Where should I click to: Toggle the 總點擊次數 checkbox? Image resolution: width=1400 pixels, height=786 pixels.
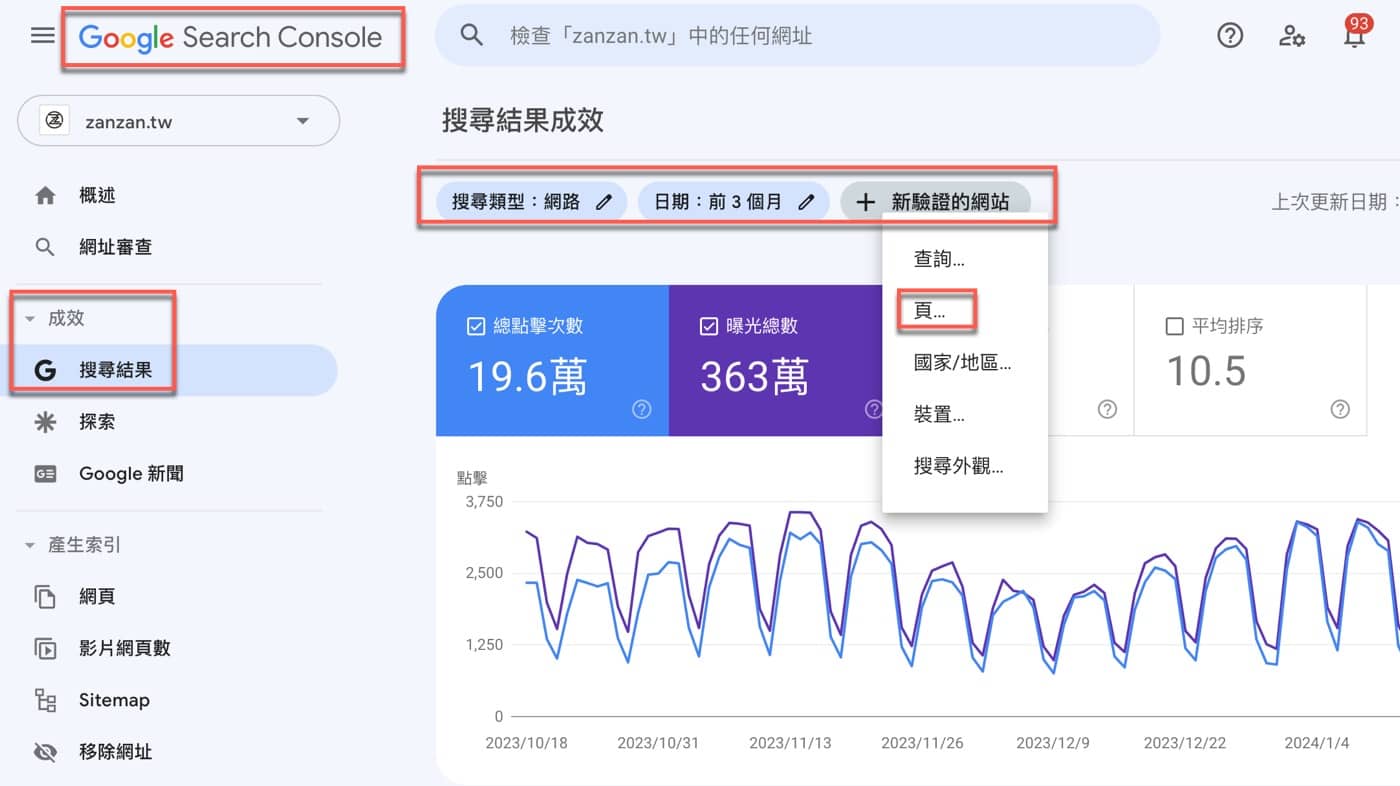(x=476, y=326)
